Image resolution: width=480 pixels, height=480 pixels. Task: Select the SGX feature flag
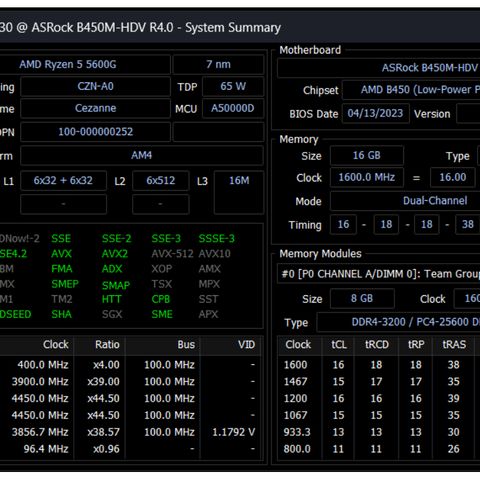(x=112, y=314)
